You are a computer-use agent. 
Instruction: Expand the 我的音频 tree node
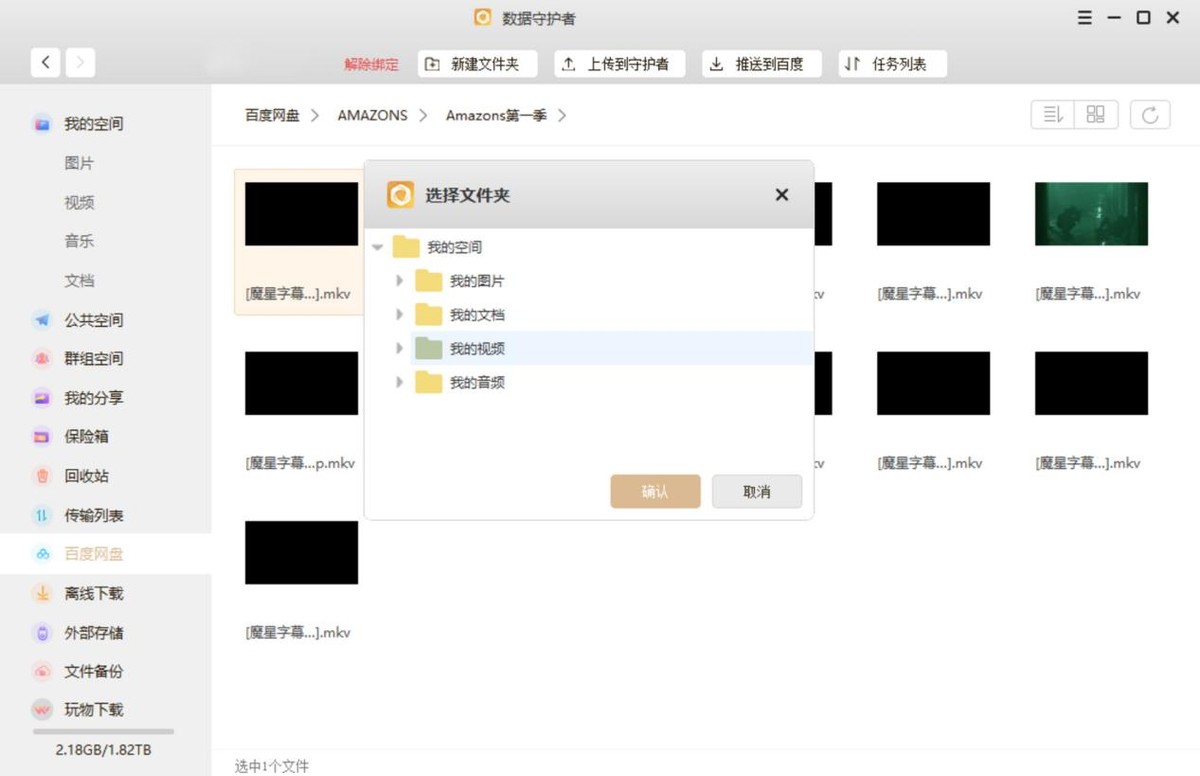400,382
